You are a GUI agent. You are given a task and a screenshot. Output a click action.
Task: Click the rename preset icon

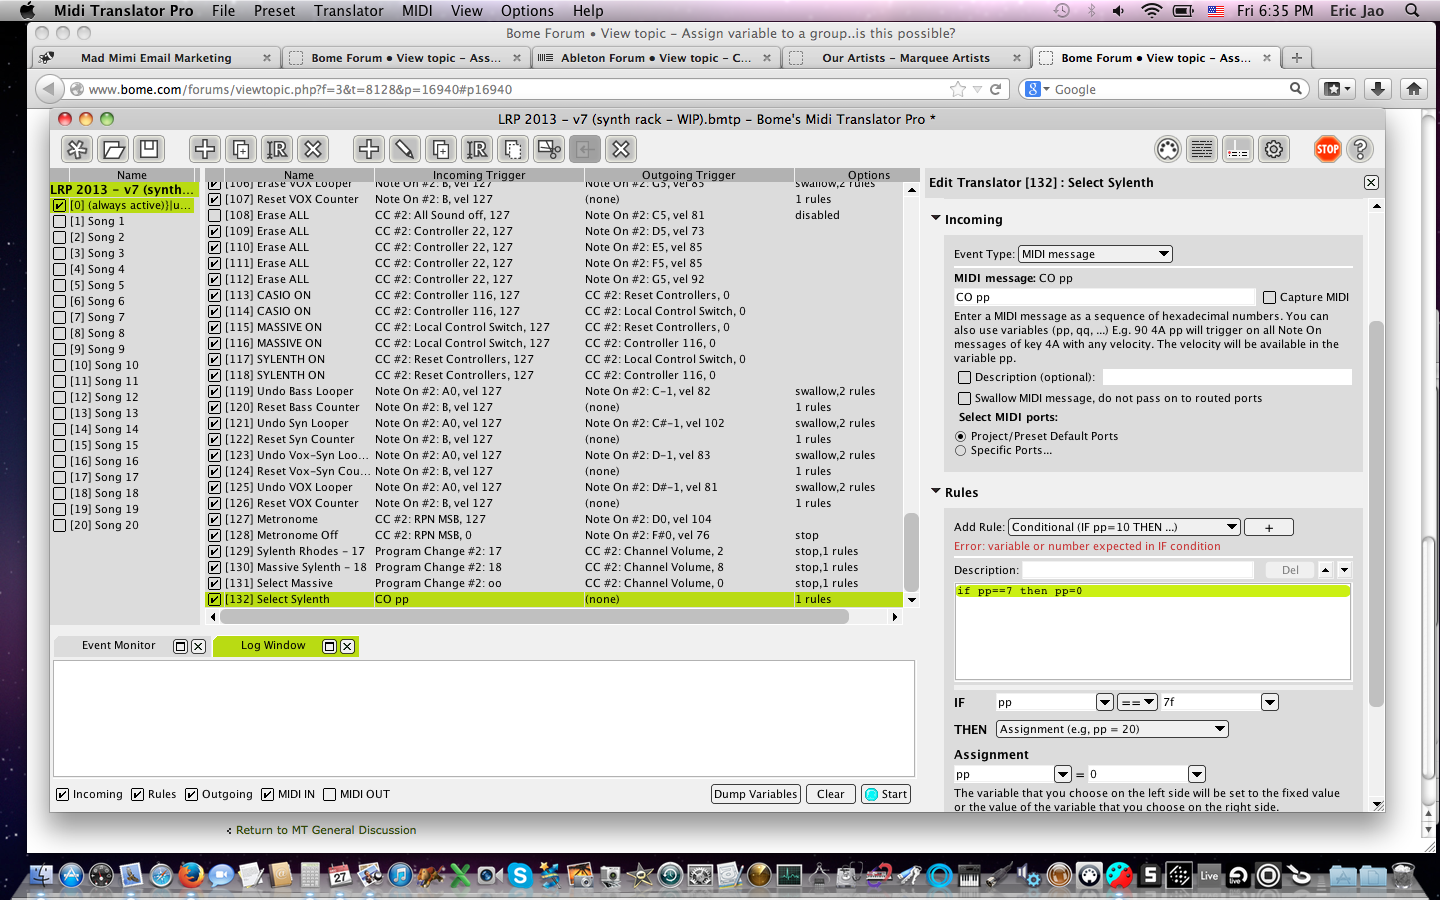(277, 149)
